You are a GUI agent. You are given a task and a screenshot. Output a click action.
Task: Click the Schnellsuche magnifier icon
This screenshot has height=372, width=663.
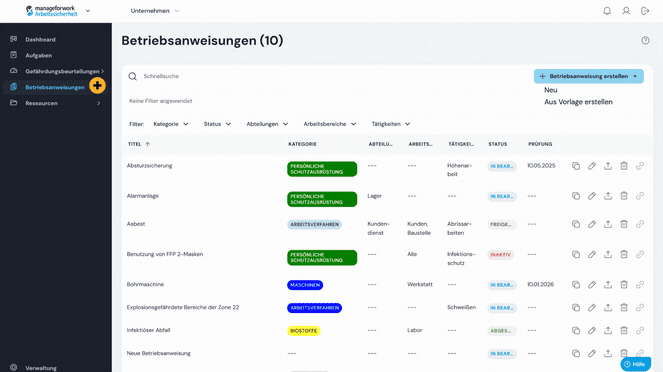(133, 77)
